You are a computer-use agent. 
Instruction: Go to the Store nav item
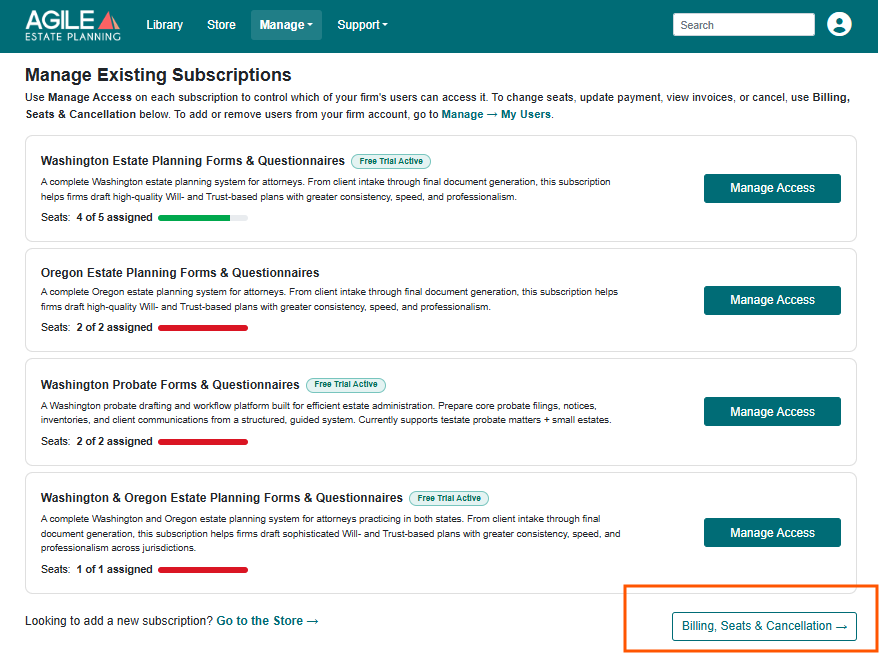tap(221, 25)
